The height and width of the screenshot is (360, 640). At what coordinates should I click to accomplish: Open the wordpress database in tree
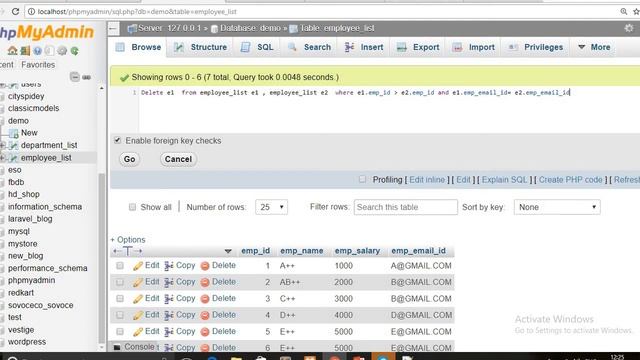[x=27, y=342]
